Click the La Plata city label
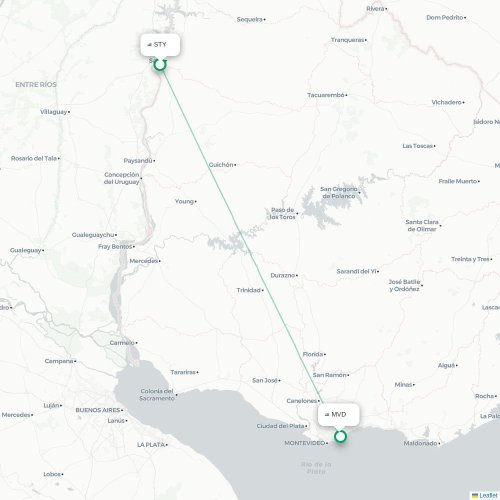The width and height of the screenshot is (500, 500). click(151, 445)
